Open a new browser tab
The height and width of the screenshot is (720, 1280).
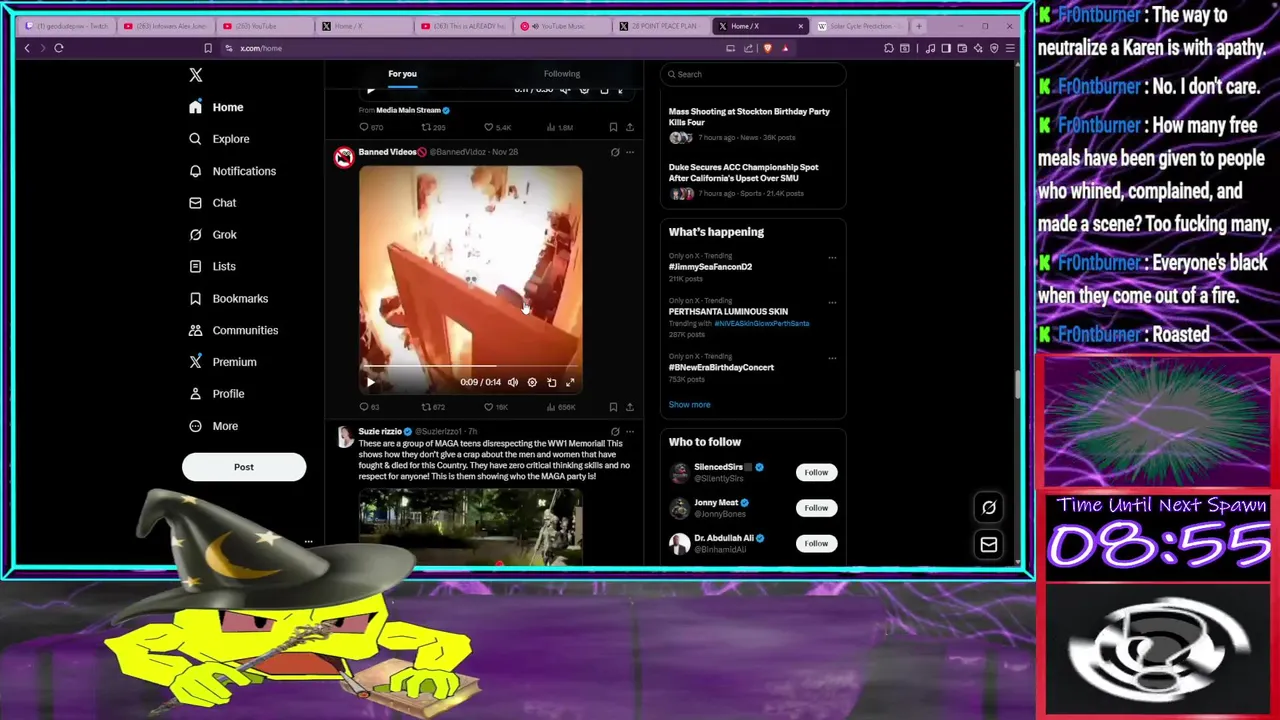[x=919, y=26]
